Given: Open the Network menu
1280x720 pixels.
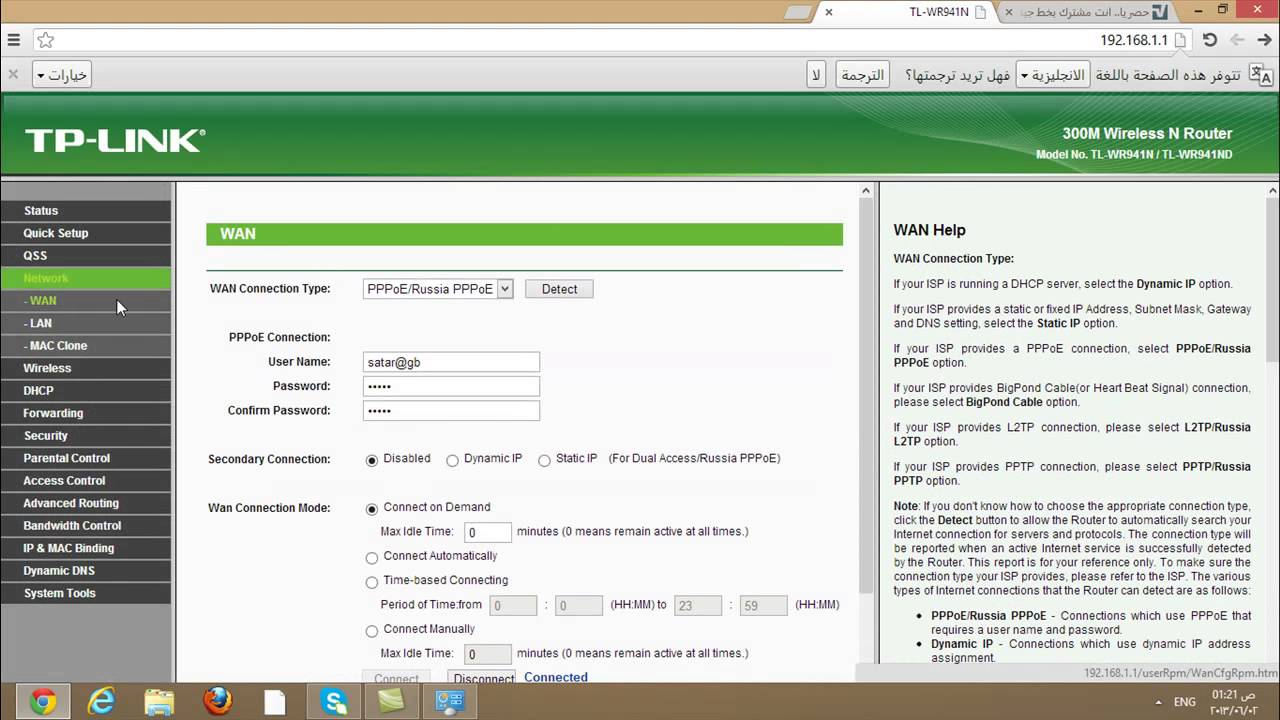Looking at the screenshot, I should [x=86, y=278].
